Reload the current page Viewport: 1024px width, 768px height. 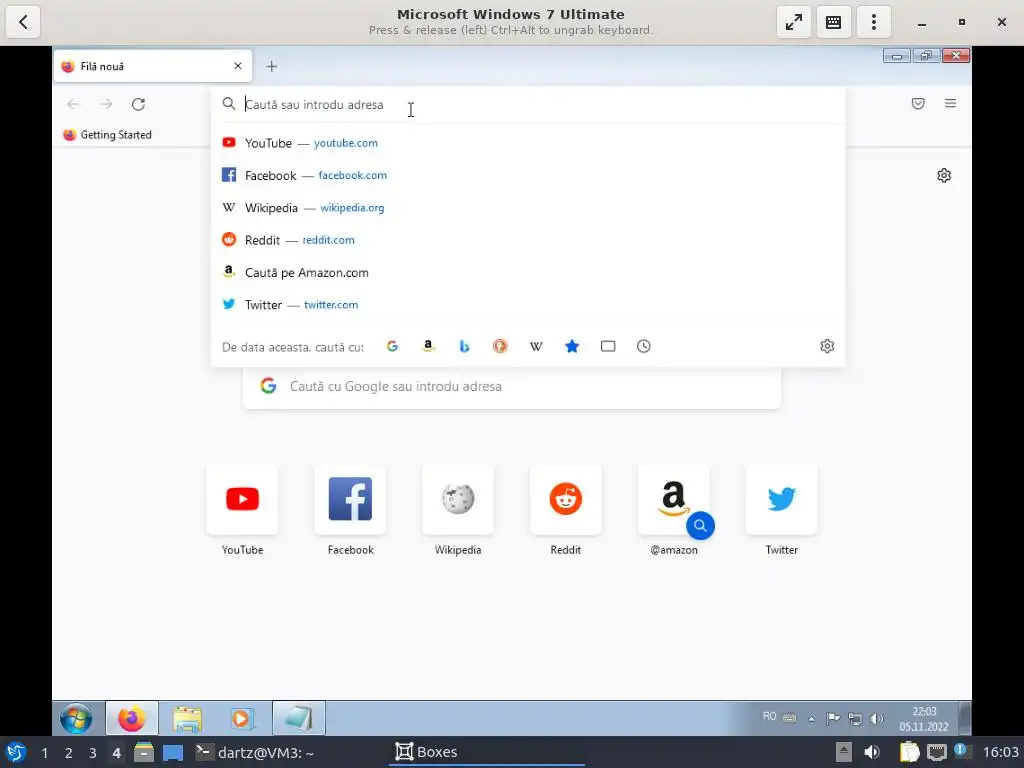tap(138, 104)
